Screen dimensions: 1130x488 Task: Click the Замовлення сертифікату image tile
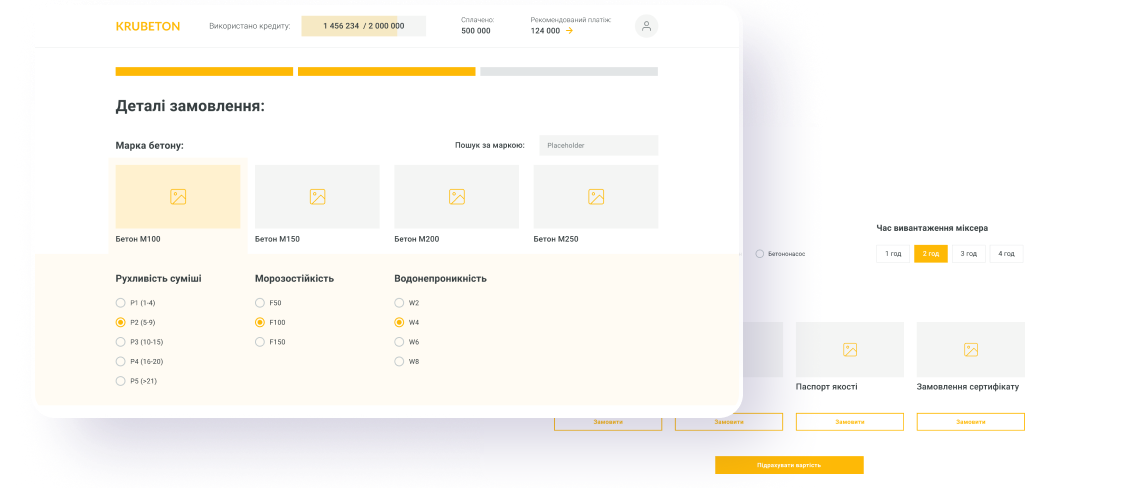click(970, 349)
